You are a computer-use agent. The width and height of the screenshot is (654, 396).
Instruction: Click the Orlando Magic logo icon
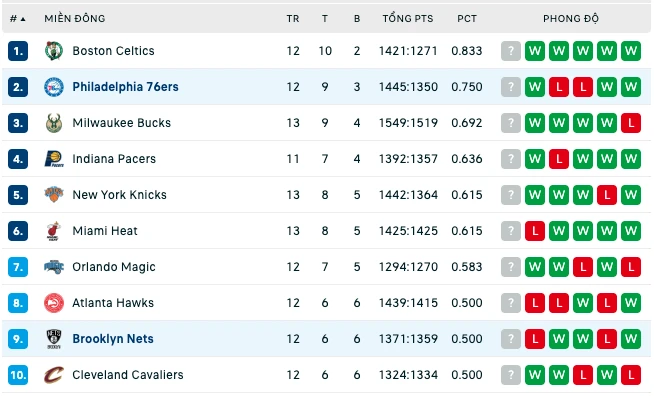tap(54, 267)
